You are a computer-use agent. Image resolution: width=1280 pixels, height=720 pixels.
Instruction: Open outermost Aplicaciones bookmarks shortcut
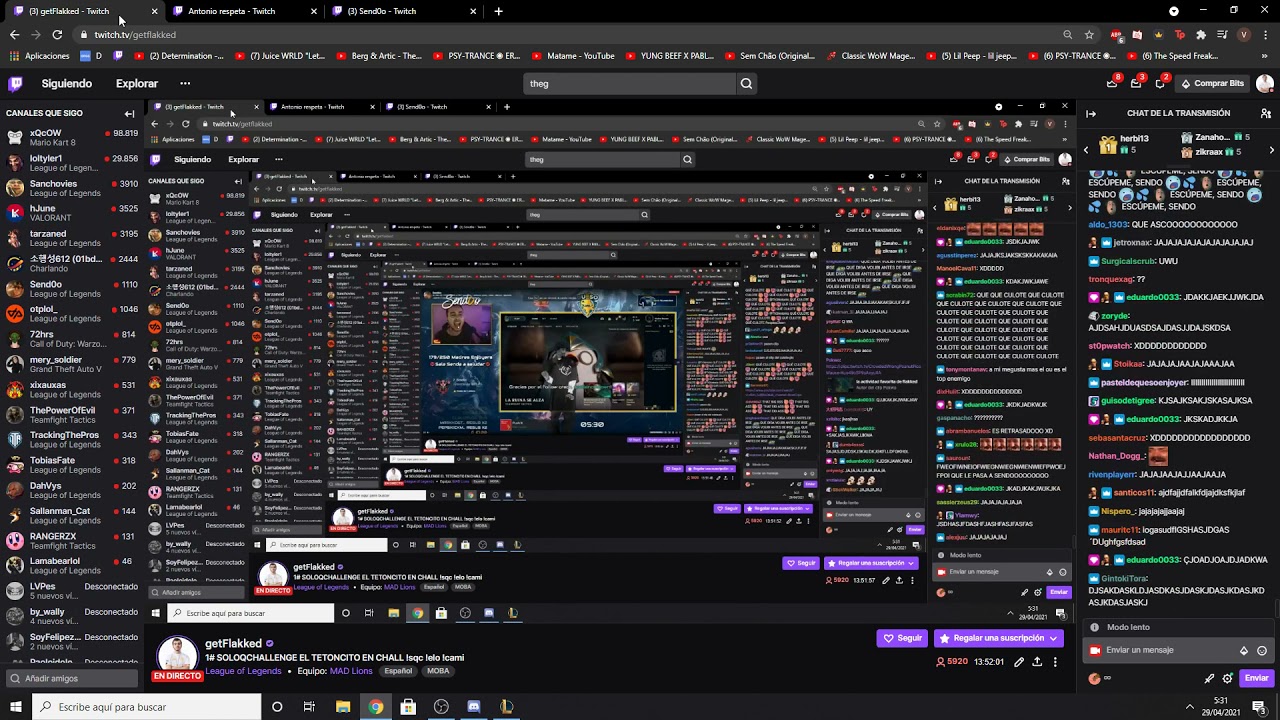(39, 56)
